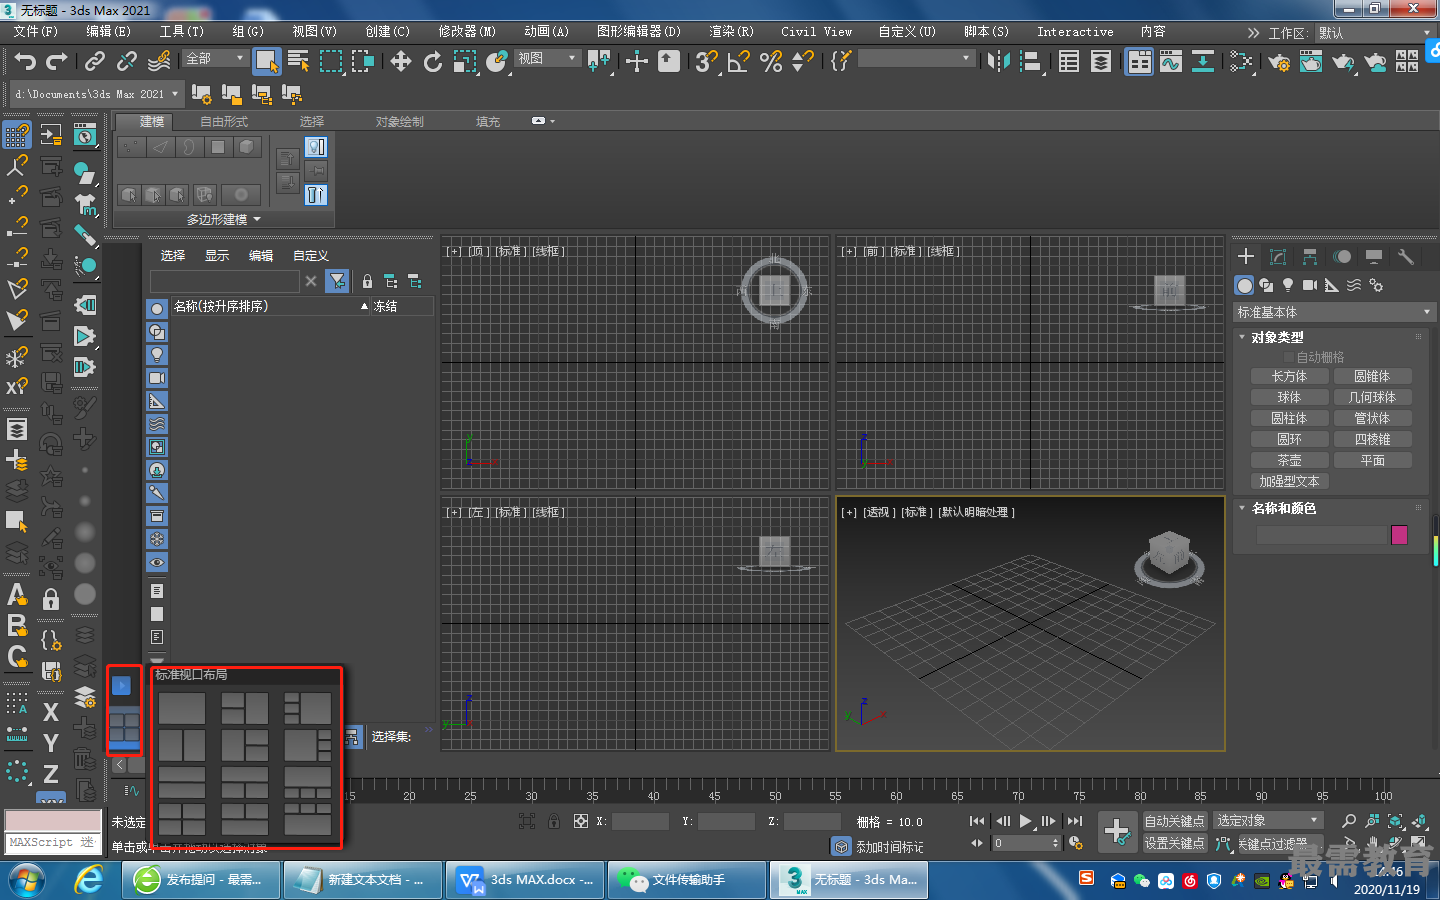This screenshot has height=900, width=1440.
Task: Open the named selection sets dropdown
Action: pyautogui.click(x=916, y=59)
